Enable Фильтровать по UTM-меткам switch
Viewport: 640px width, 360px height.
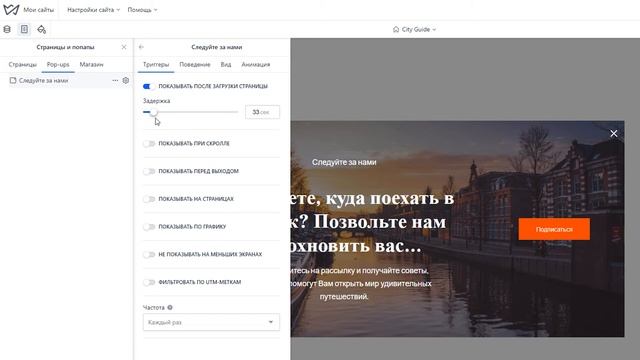click(x=149, y=282)
